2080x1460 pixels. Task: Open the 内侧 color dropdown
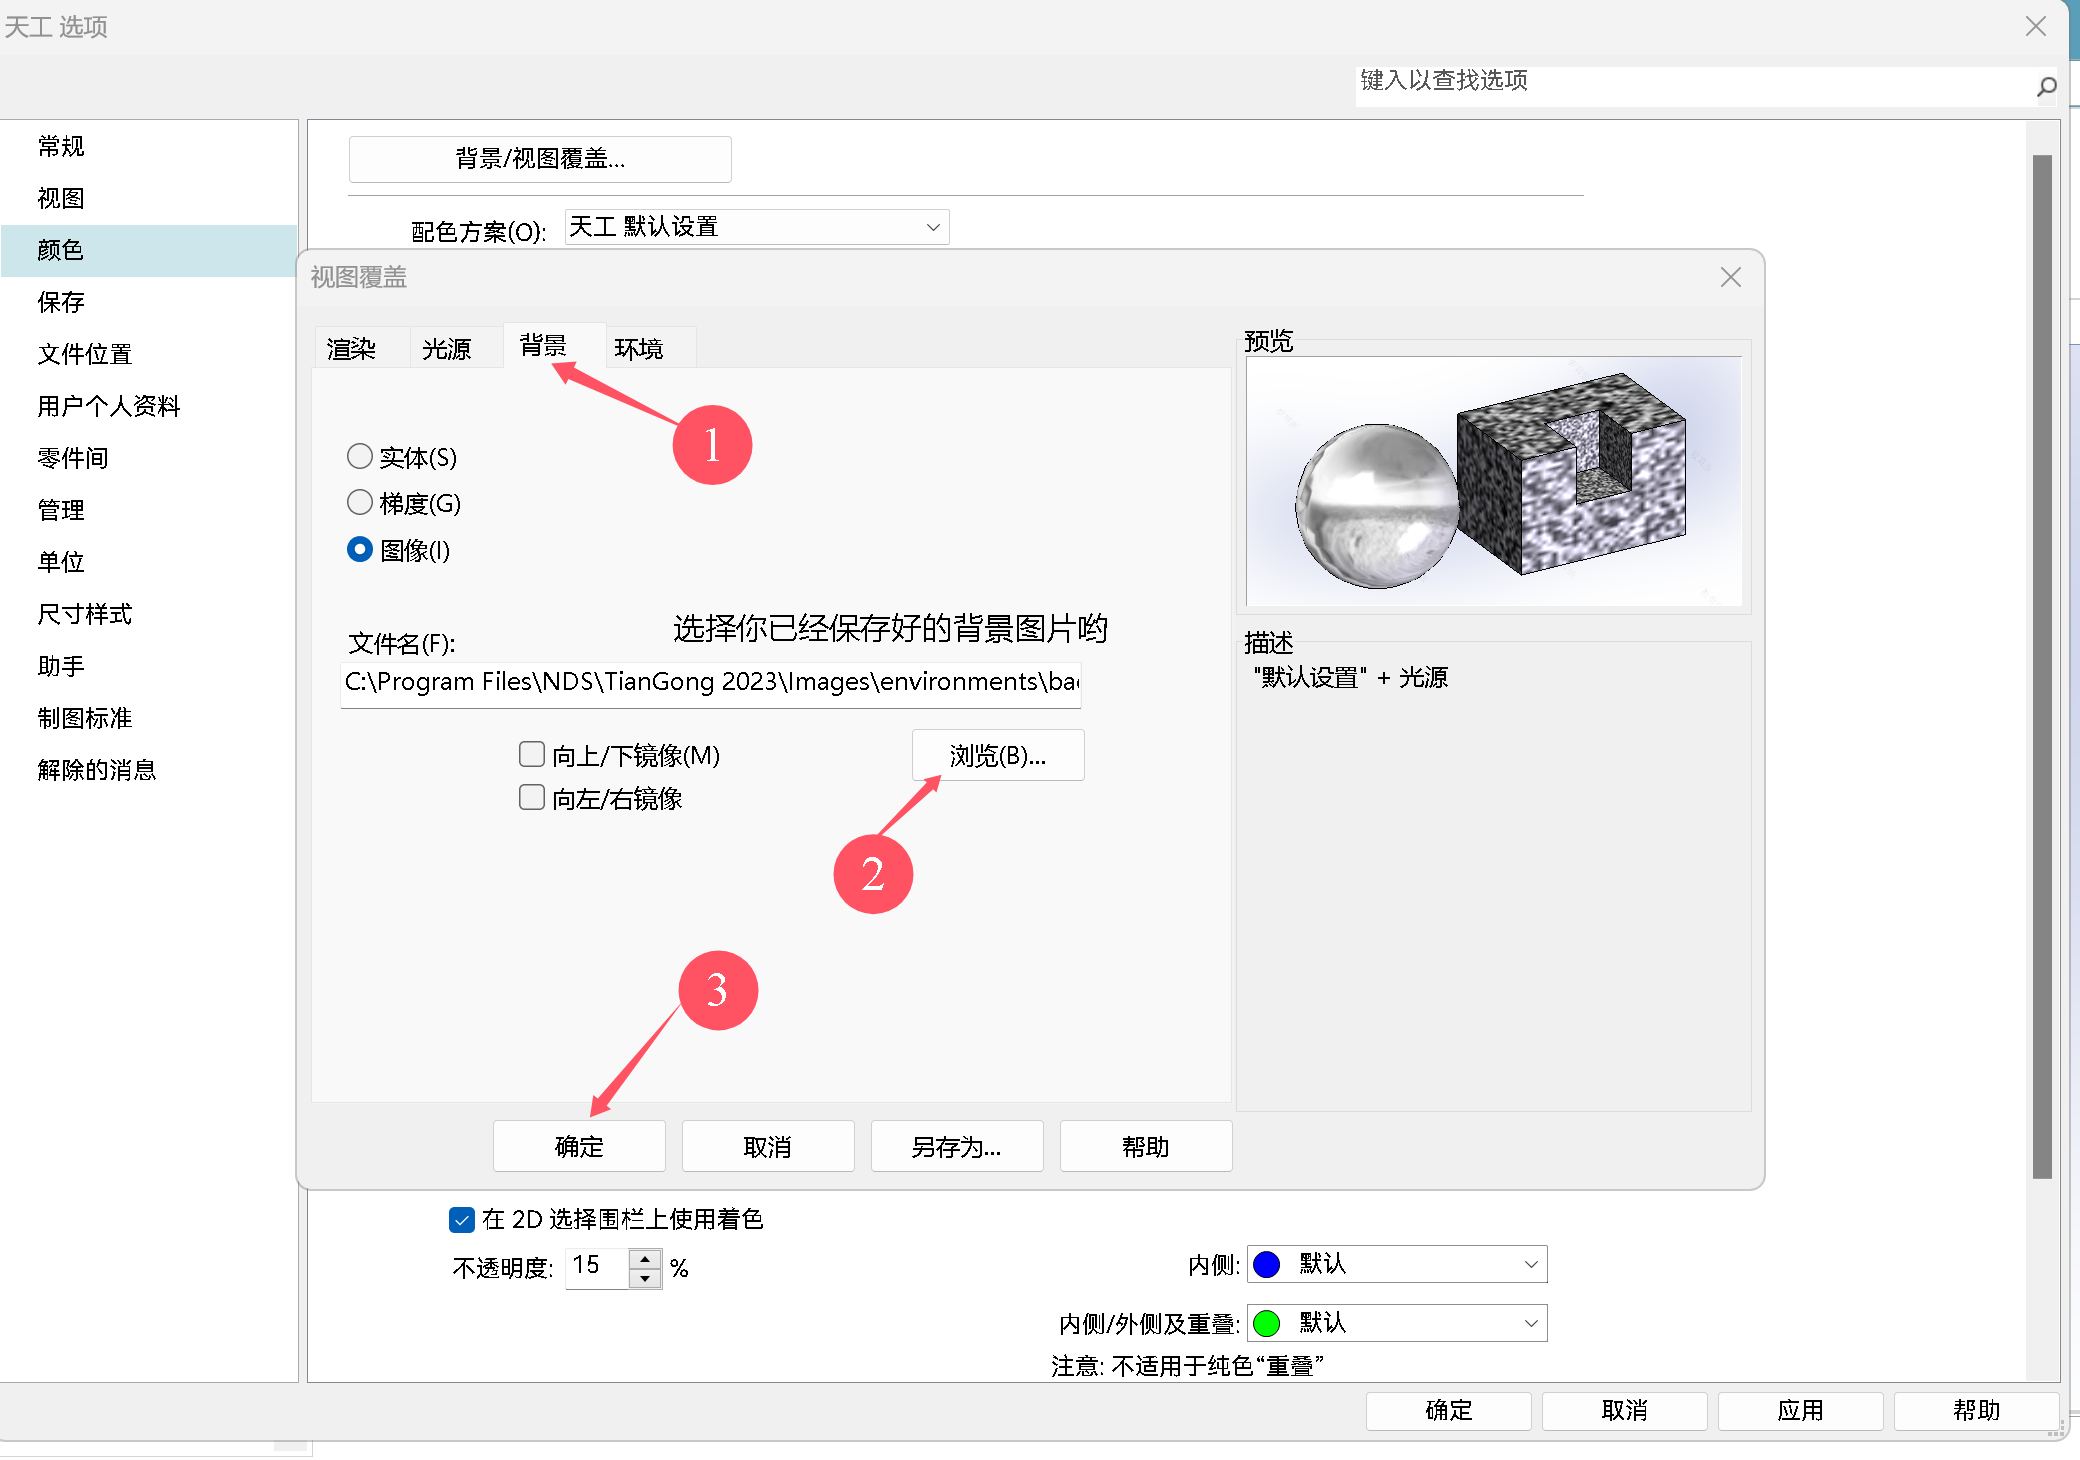[1397, 1264]
